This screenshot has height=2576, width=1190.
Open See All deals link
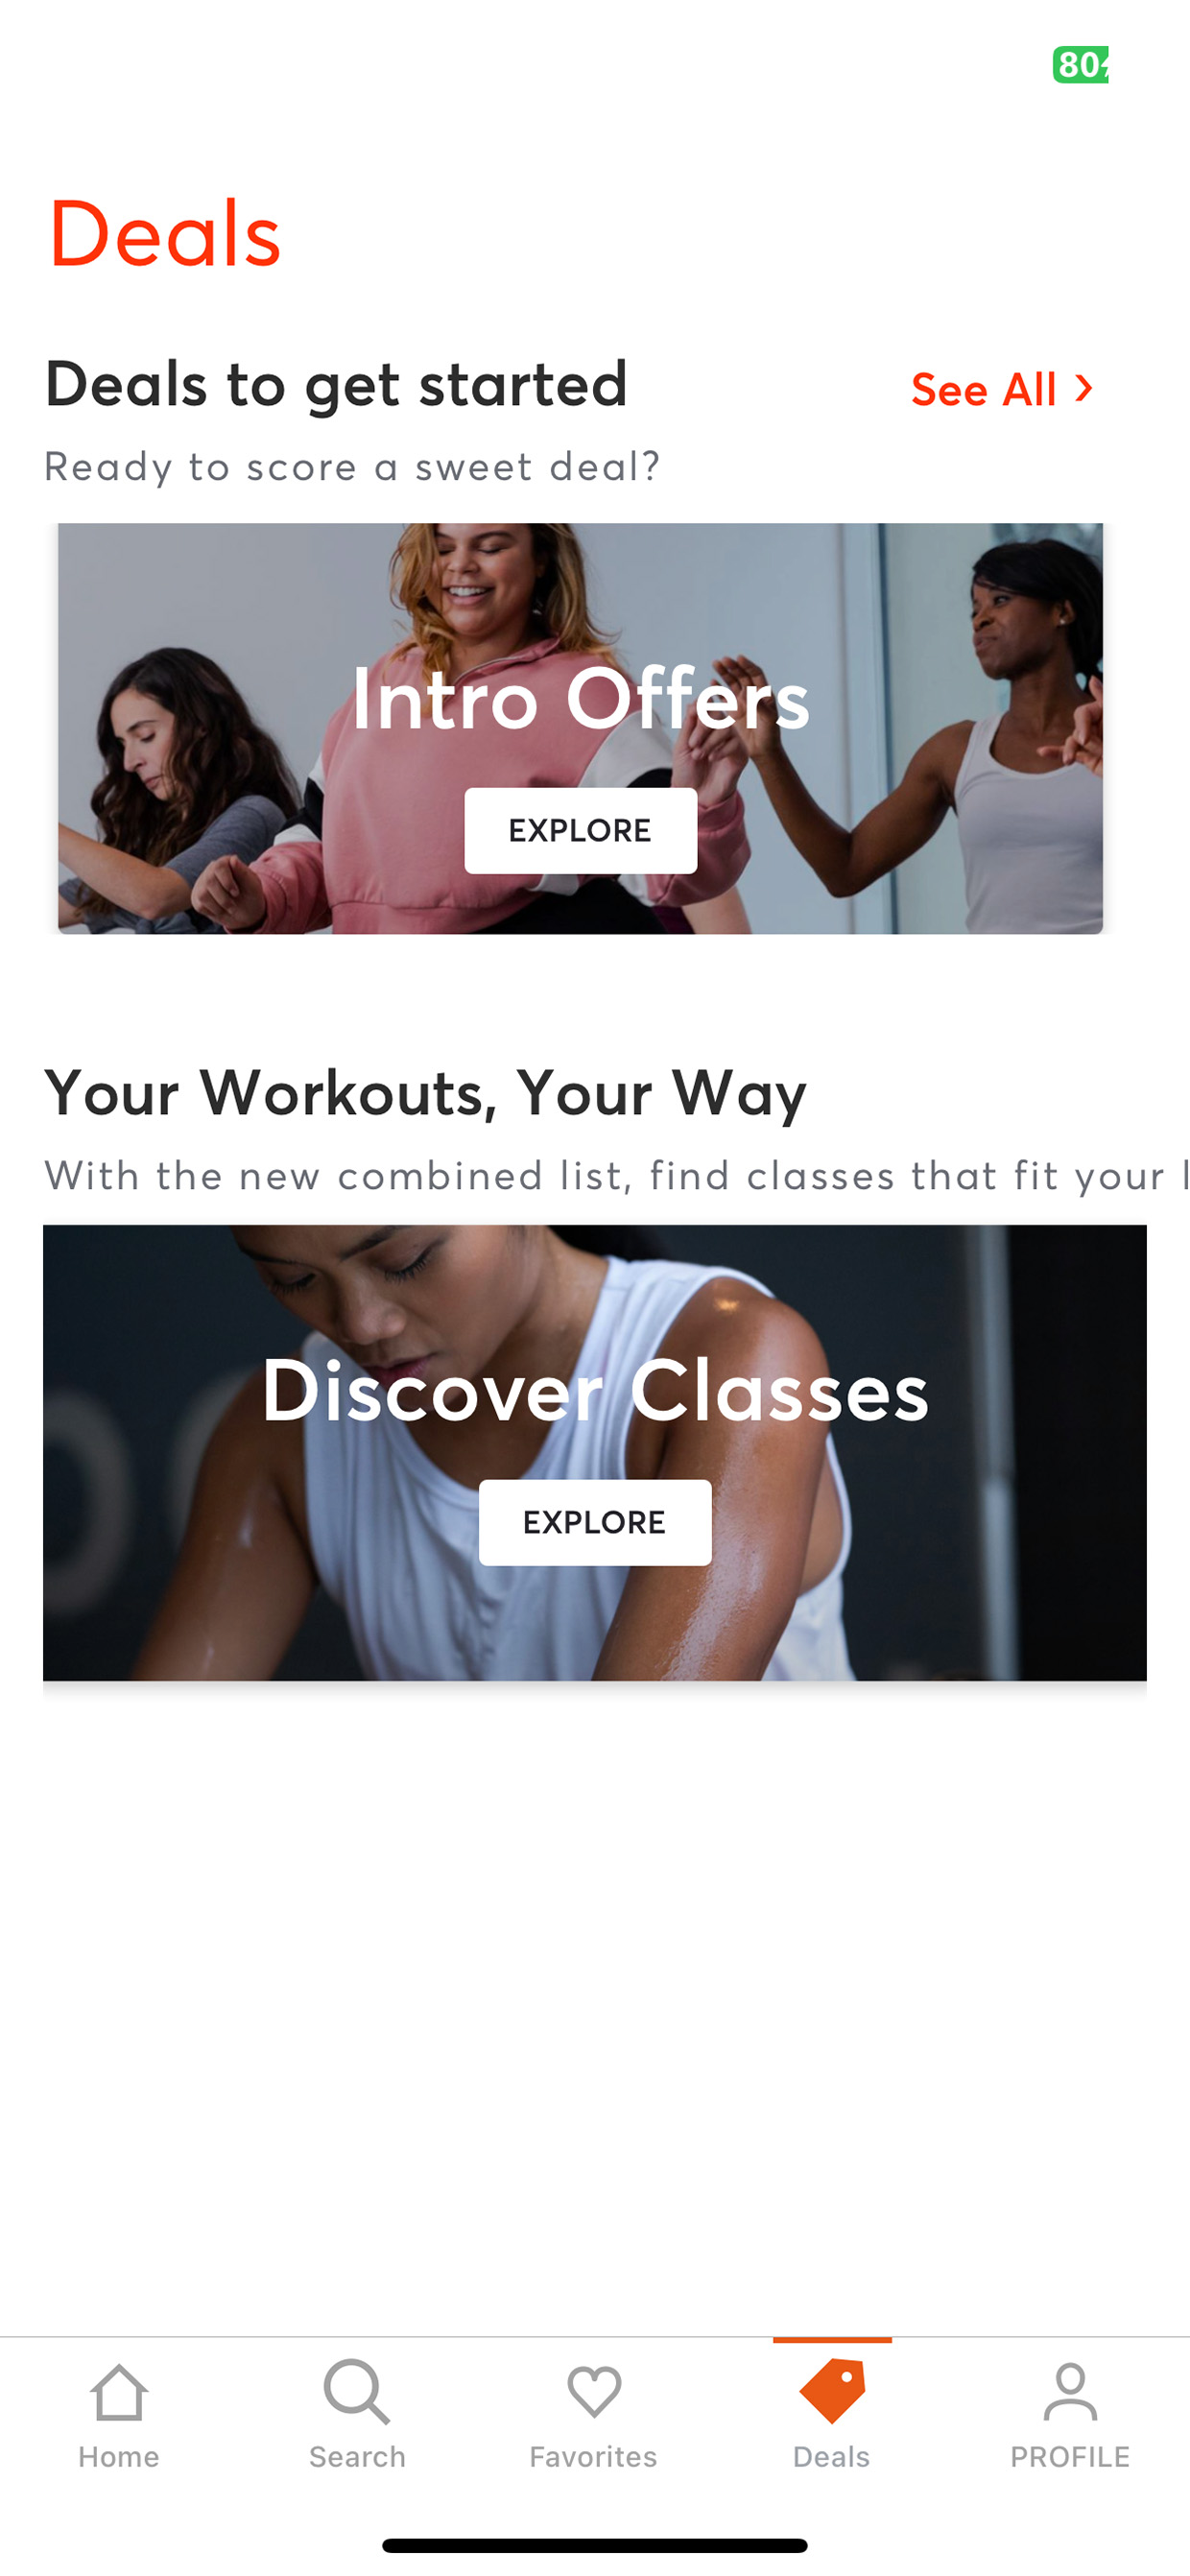(x=1002, y=389)
